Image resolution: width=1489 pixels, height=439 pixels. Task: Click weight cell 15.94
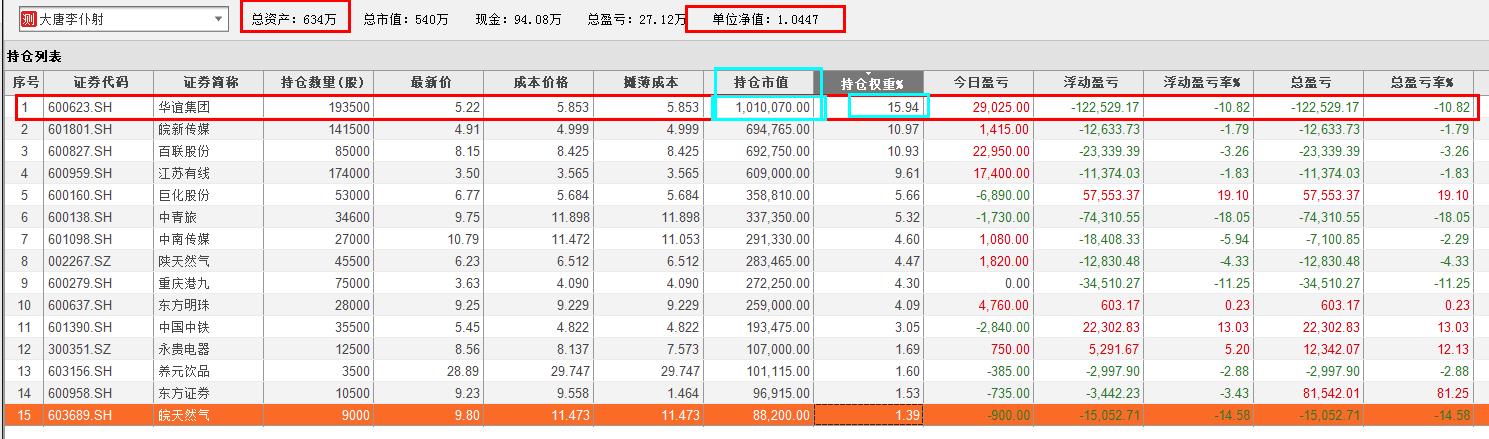click(903, 106)
